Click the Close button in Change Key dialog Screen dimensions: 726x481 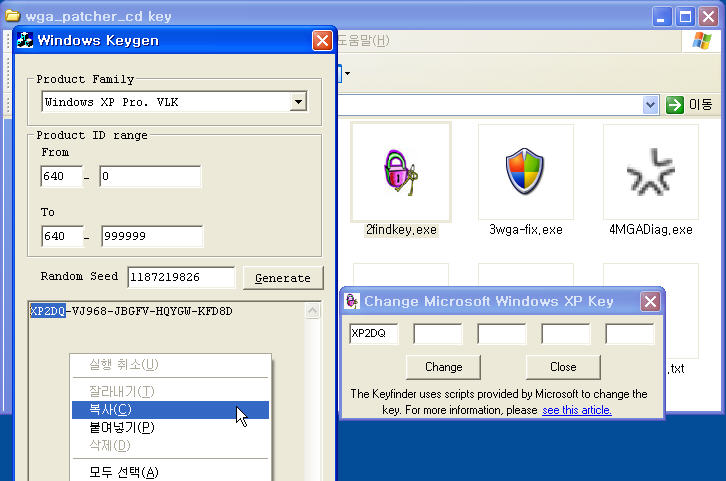pos(563,367)
